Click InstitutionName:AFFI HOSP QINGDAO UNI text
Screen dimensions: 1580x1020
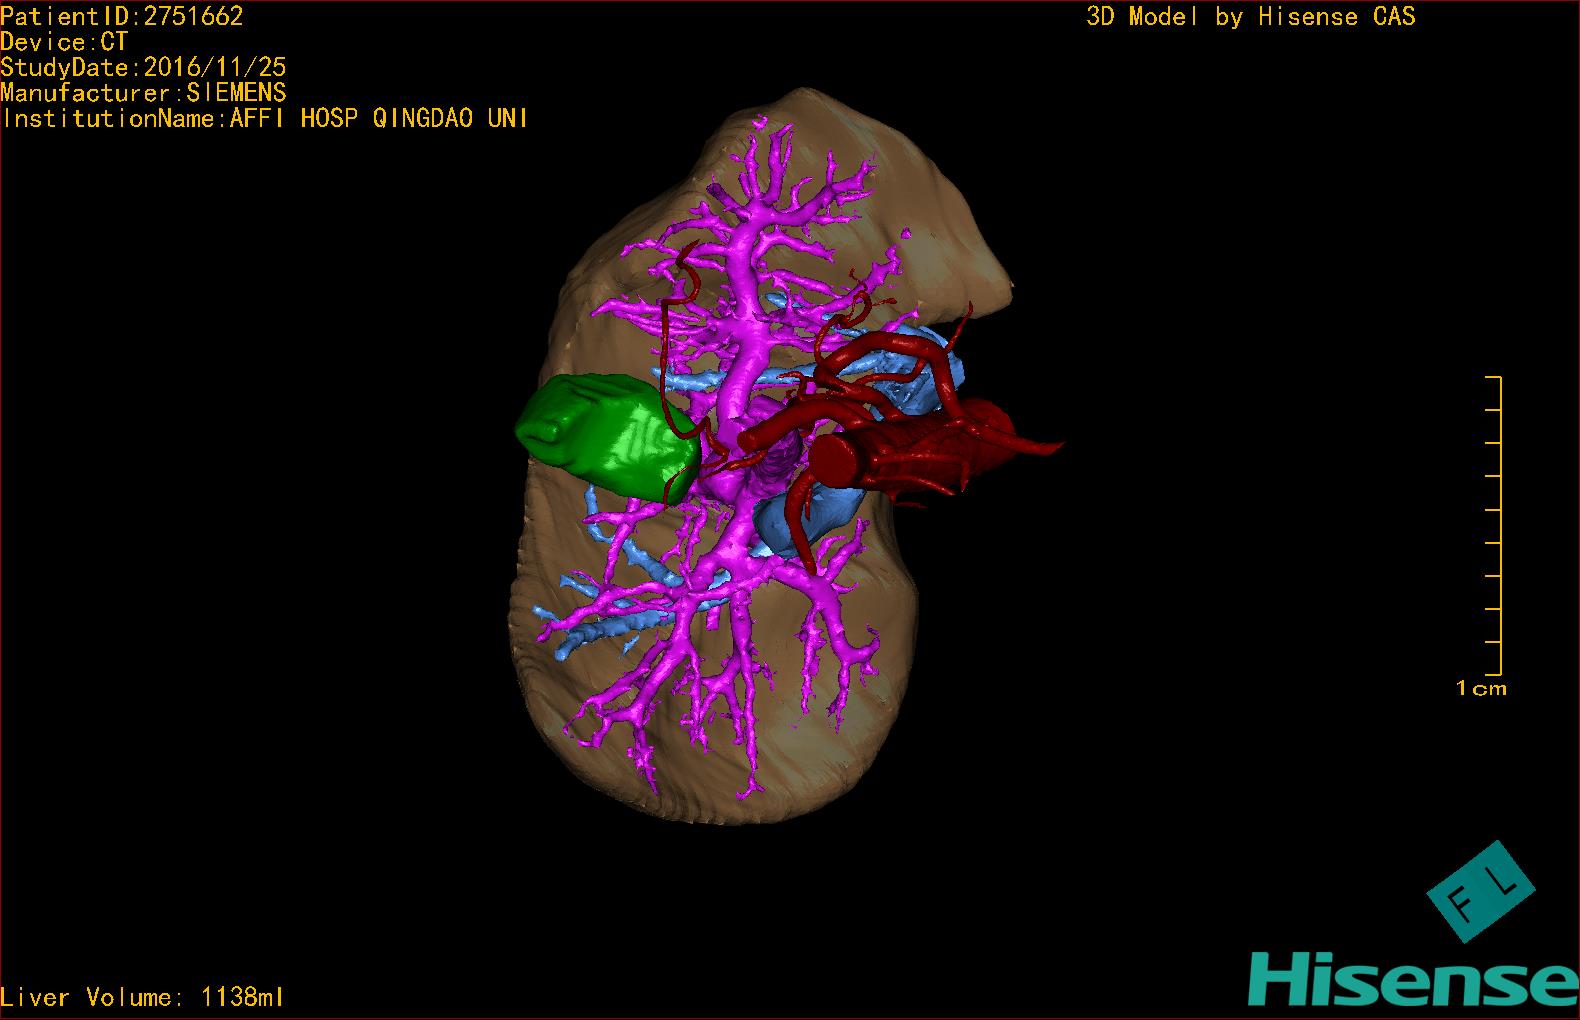[x=265, y=118]
